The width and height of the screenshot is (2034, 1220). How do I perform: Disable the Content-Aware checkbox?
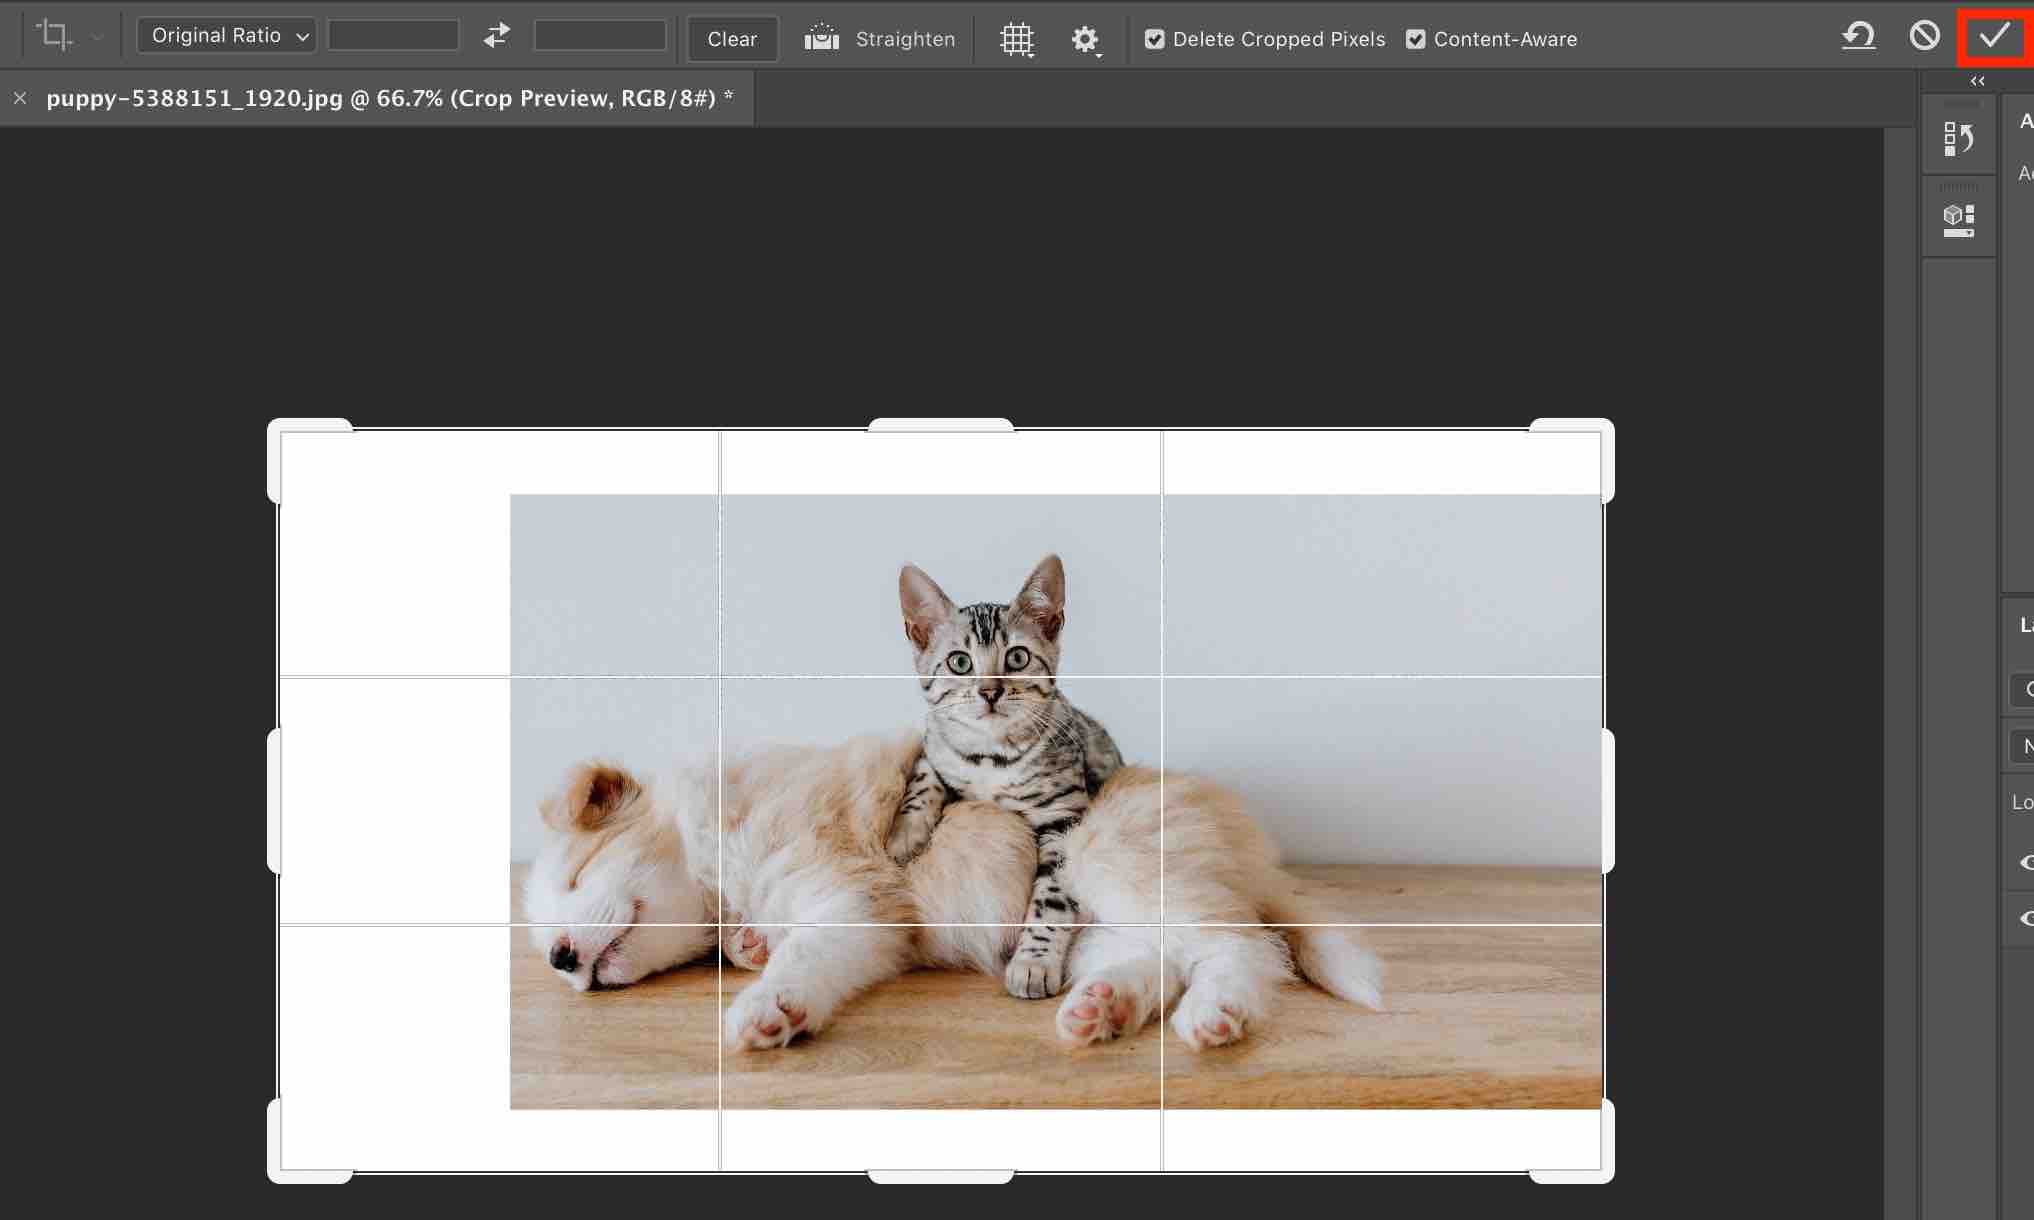click(1415, 39)
